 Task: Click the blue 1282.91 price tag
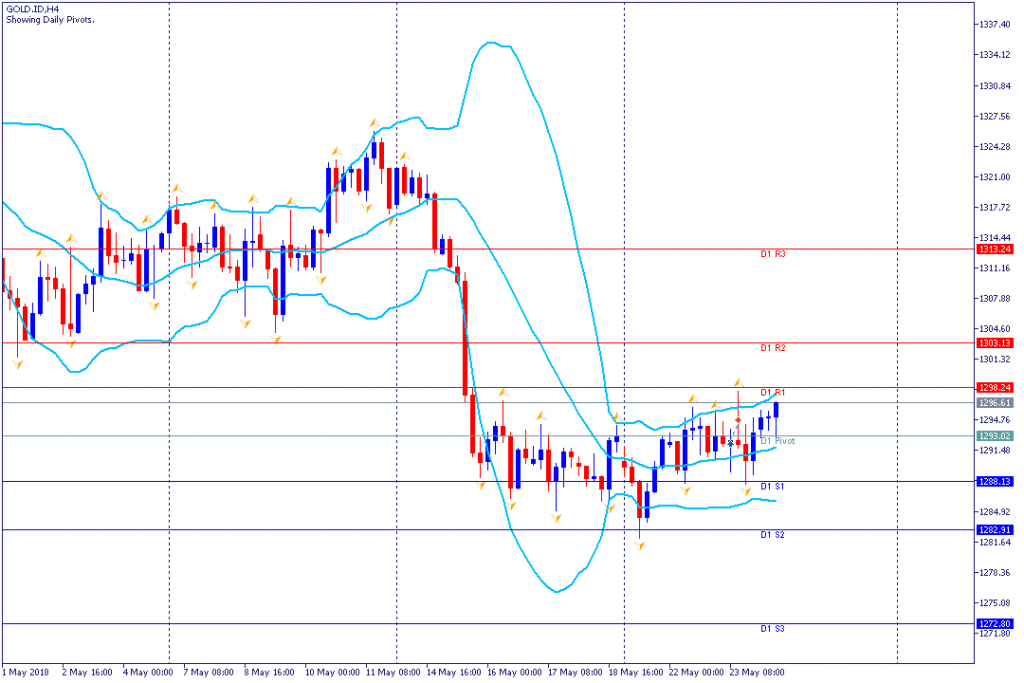(995, 530)
